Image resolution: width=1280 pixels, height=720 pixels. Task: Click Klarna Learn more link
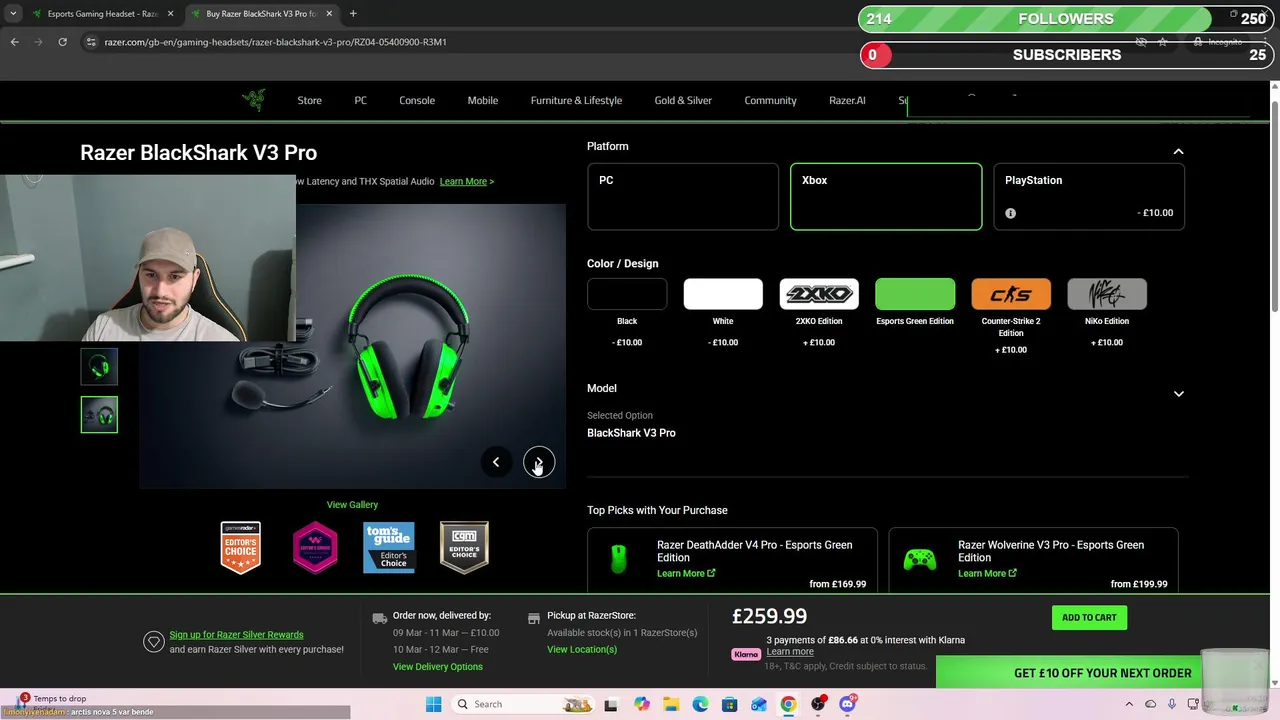[x=790, y=652]
